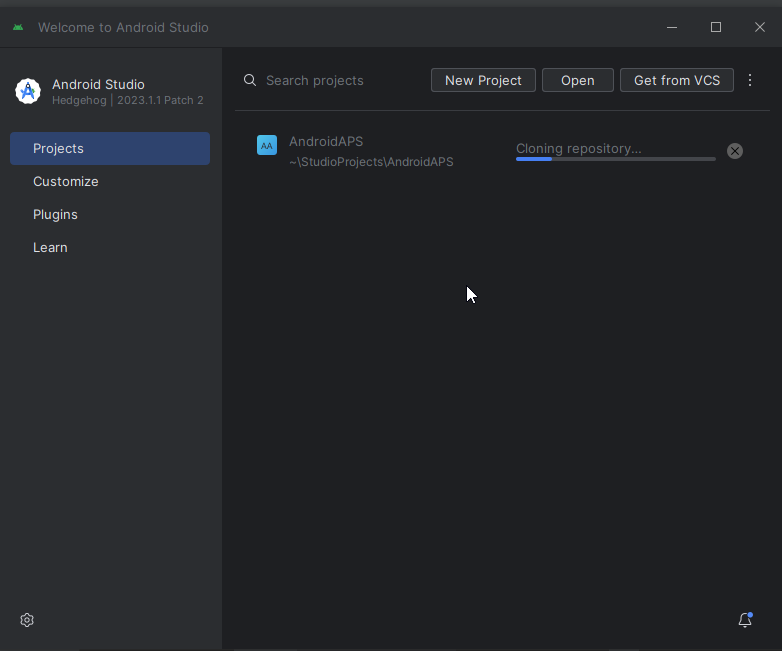
Task: Open the settings gear options menu
Action: click(x=27, y=620)
